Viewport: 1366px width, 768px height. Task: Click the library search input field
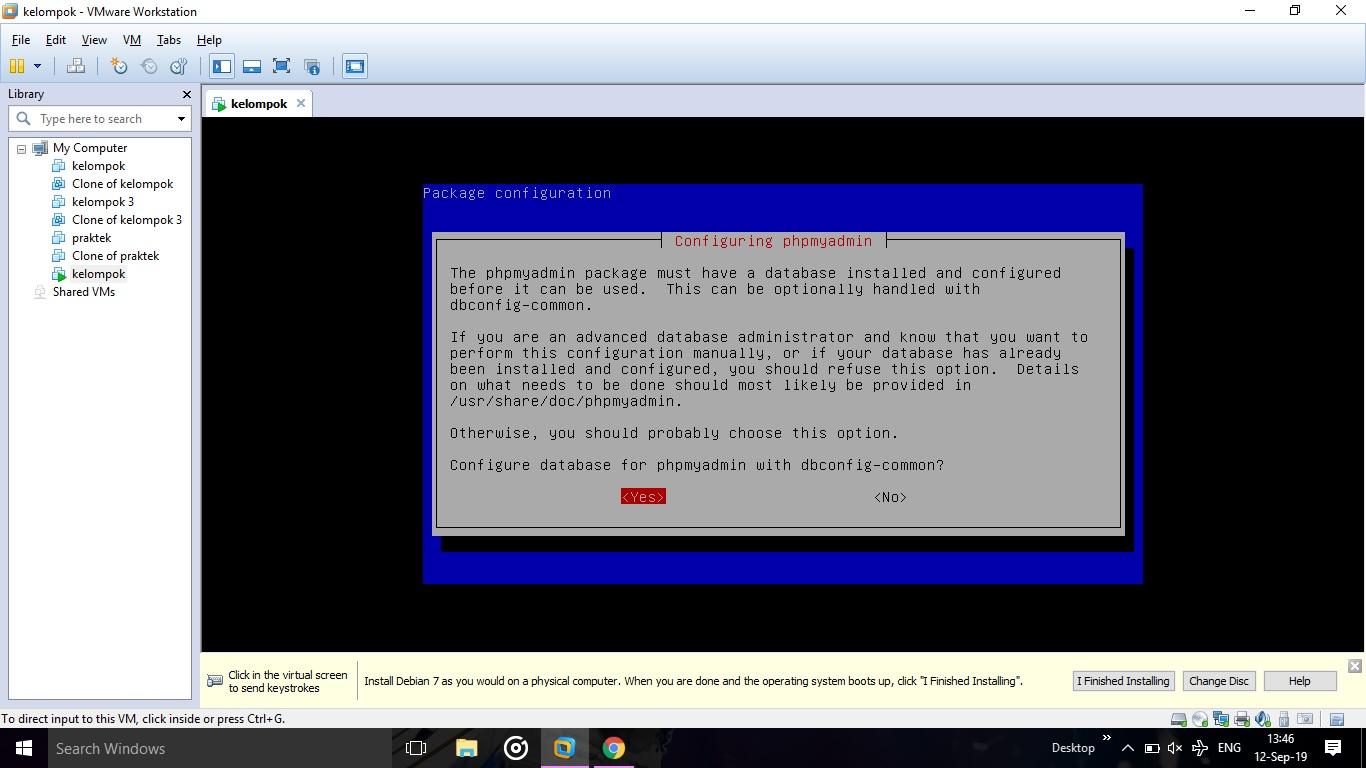(x=100, y=118)
